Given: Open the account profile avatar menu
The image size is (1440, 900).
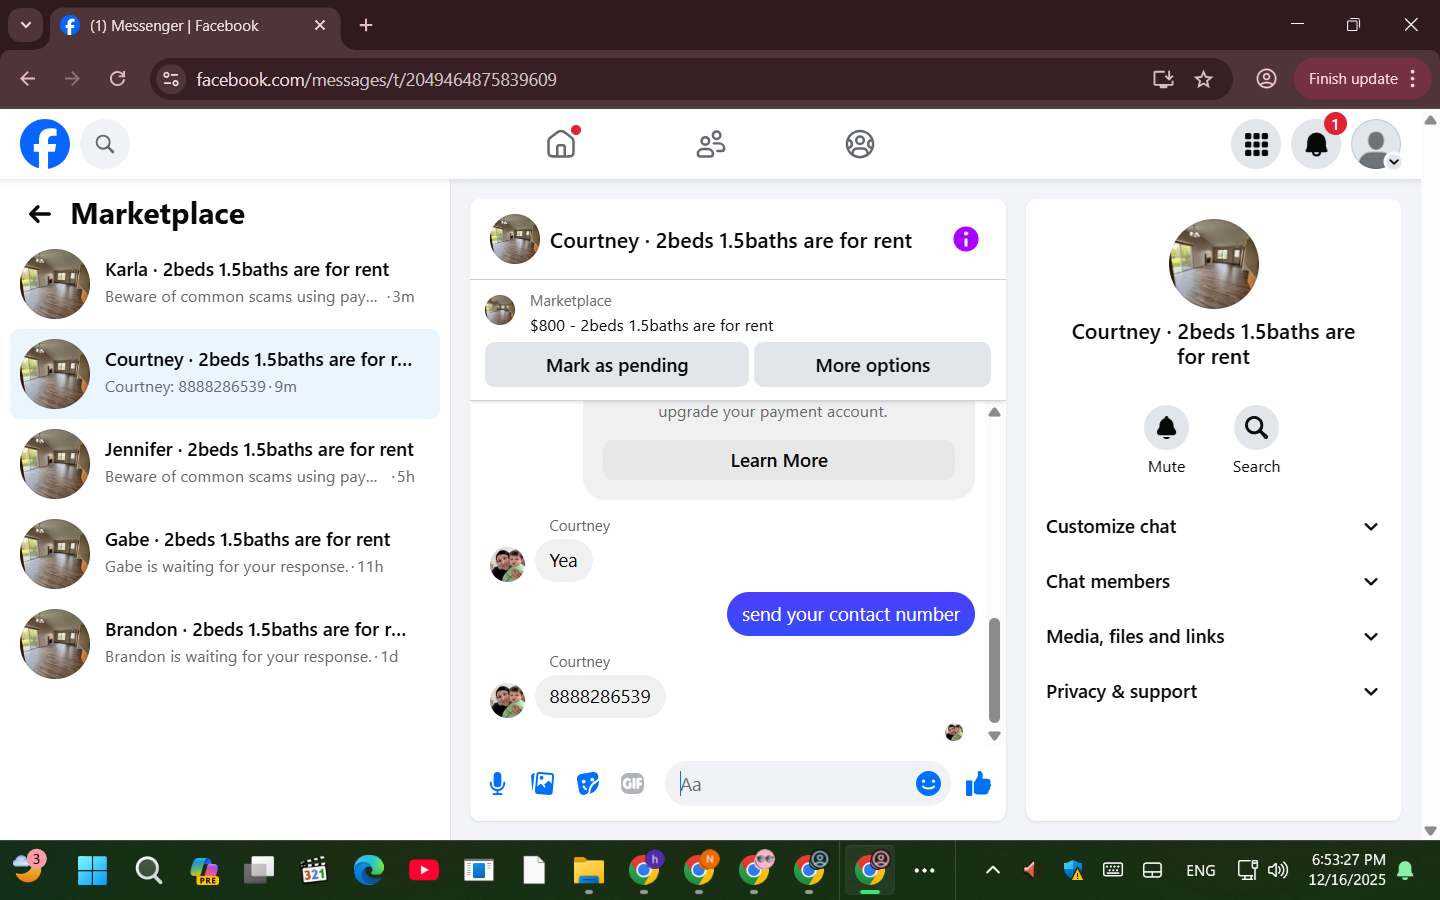Looking at the screenshot, I should pos(1376,144).
